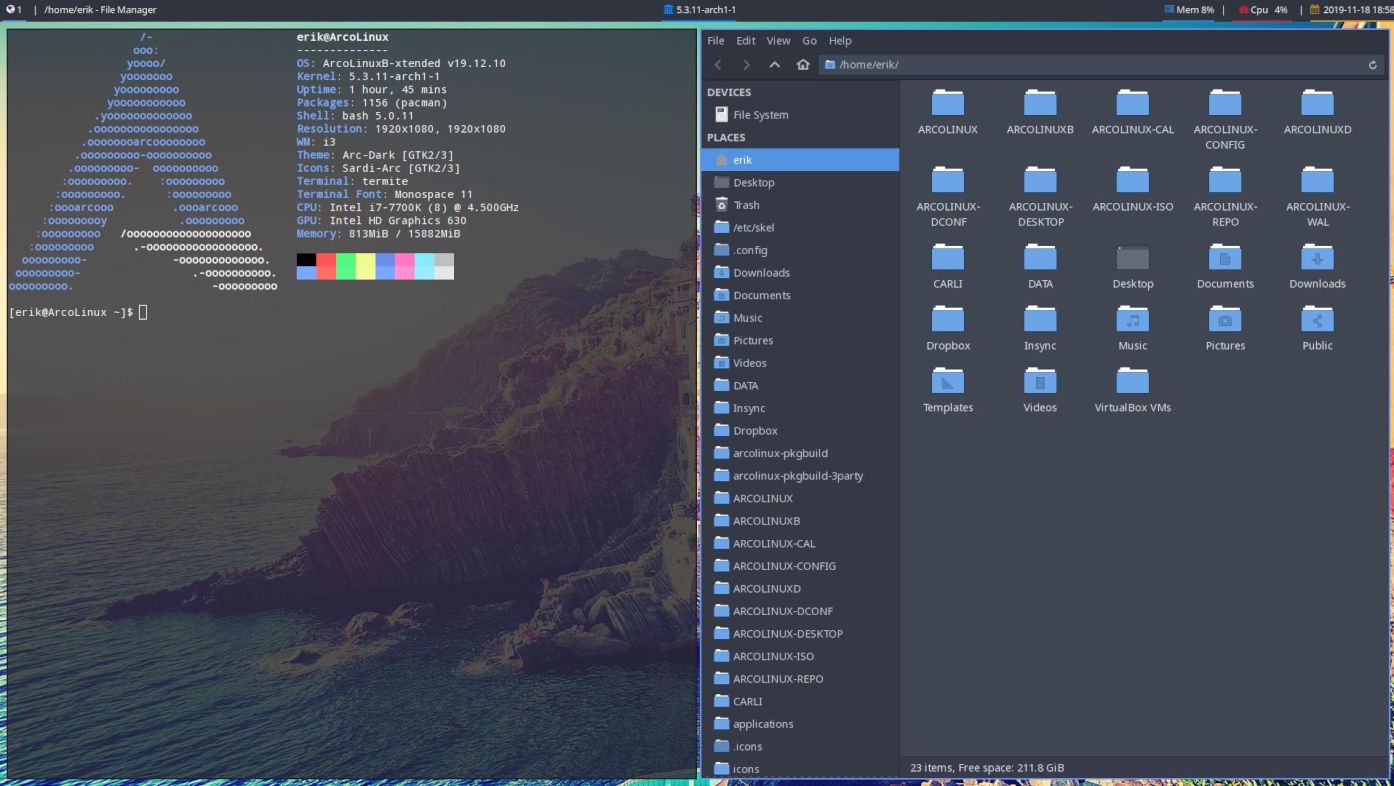Screen dimensions: 1394x786
Task: Go forward with the right arrow button
Action: [746, 64]
